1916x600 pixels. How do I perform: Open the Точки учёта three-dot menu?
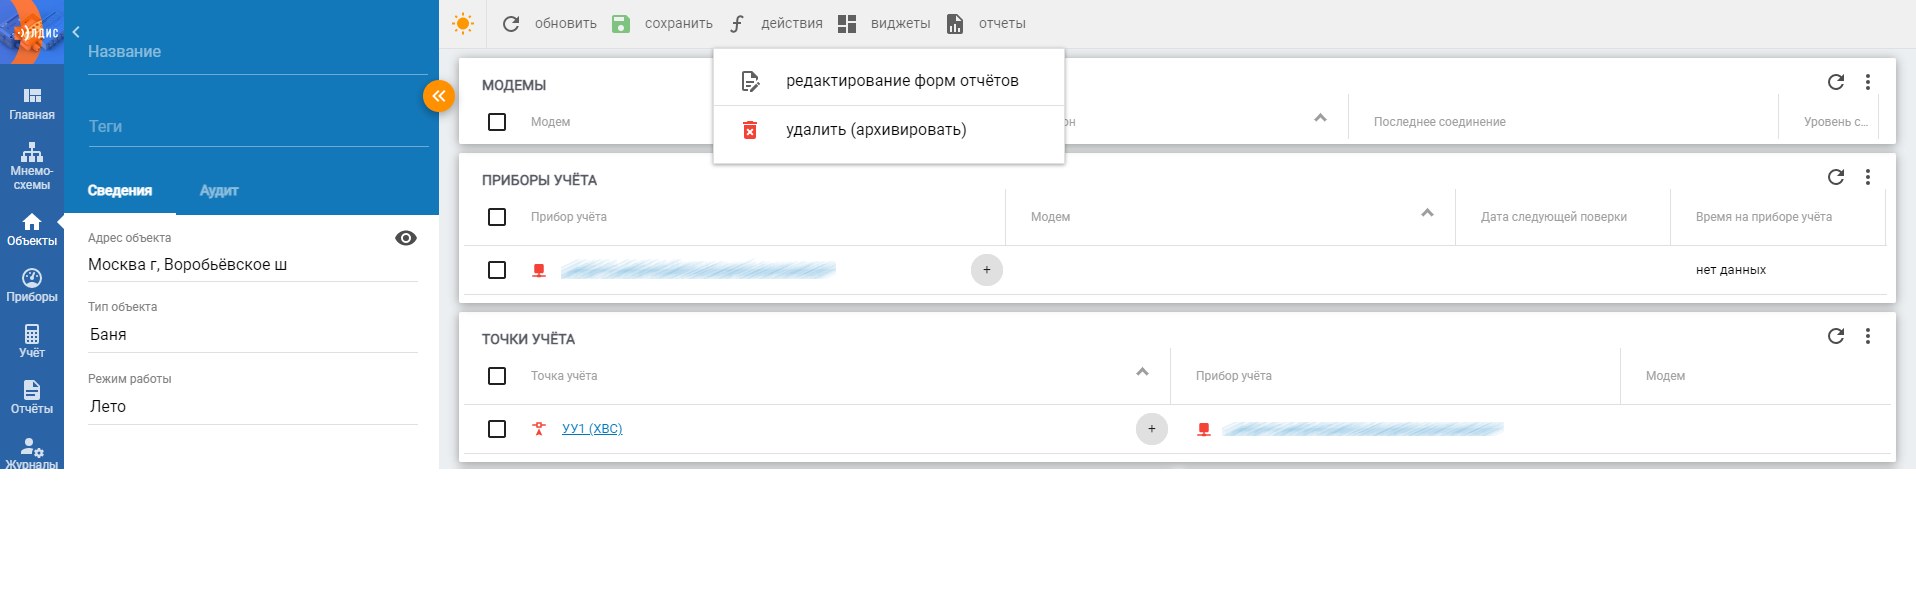point(1868,336)
